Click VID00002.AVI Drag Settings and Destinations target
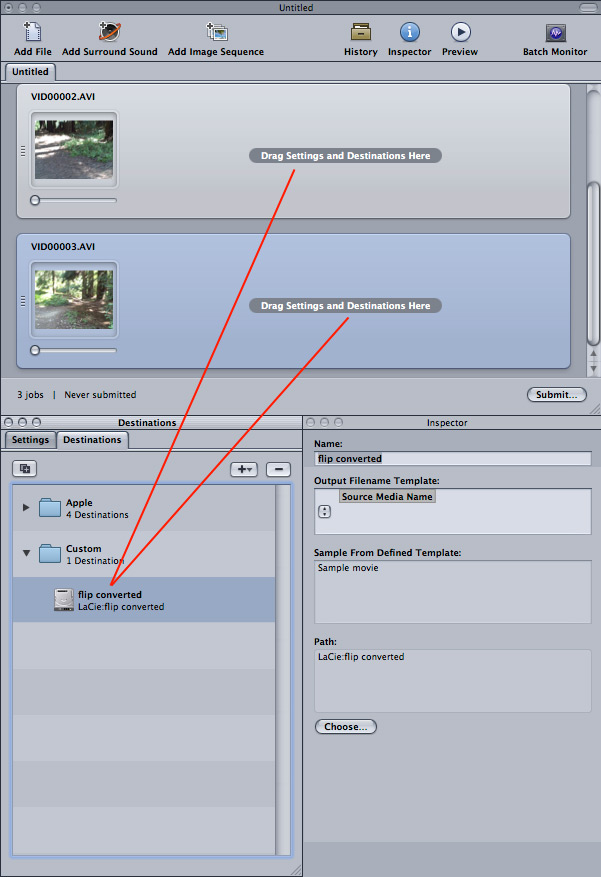This screenshot has height=877, width=601. [346, 155]
